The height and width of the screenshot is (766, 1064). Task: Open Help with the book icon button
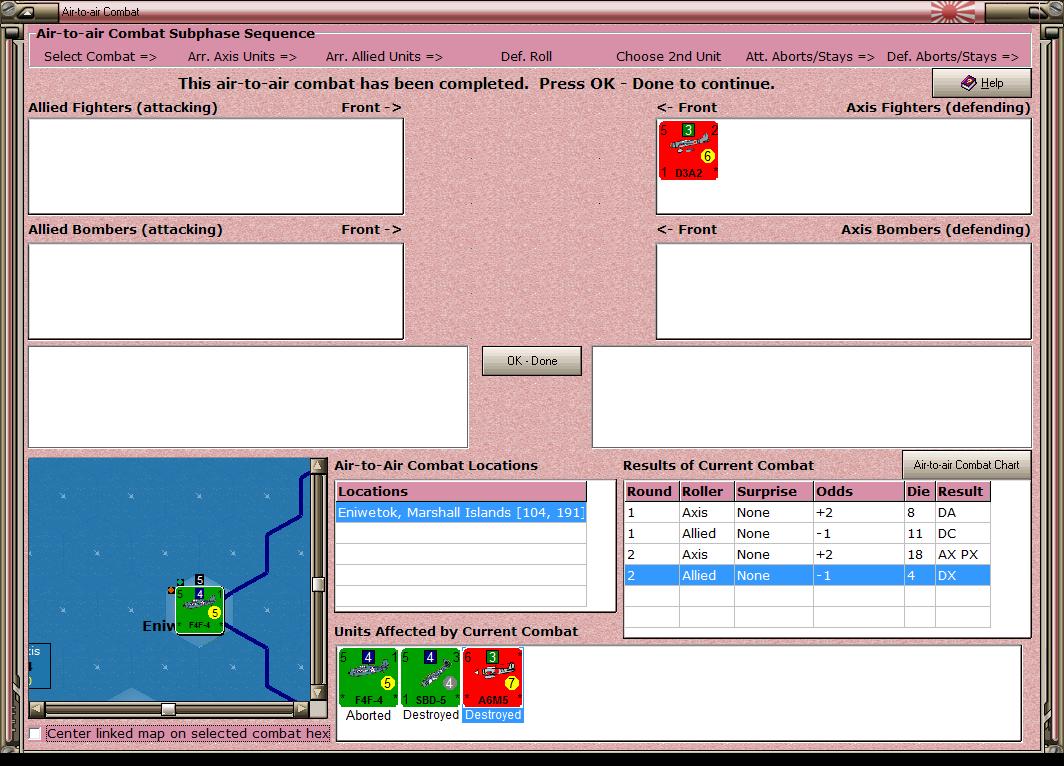[x=981, y=83]
